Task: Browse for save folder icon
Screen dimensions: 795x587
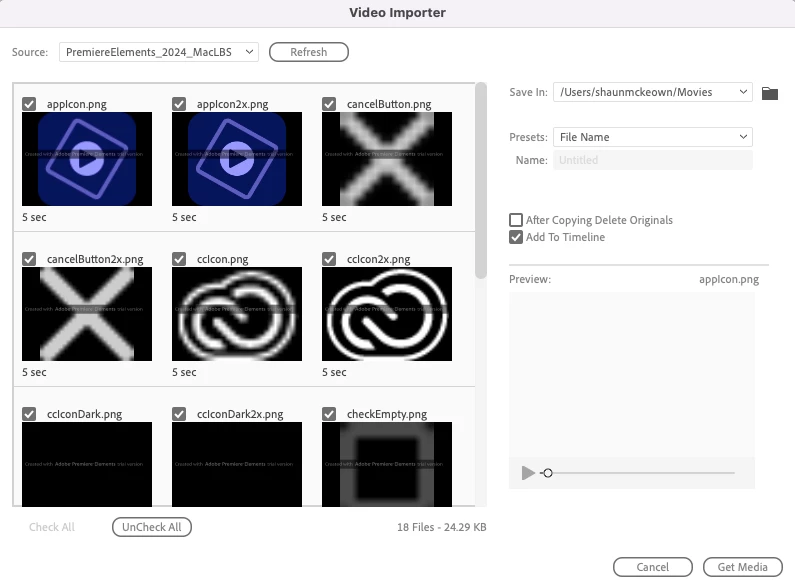Action: pos(769,93)
